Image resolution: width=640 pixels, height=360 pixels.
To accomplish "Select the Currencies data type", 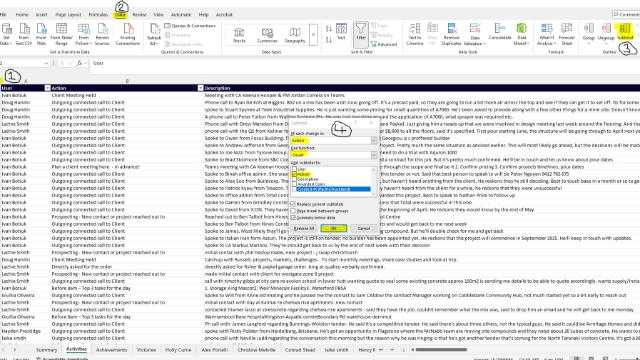I will click(267, 35).
